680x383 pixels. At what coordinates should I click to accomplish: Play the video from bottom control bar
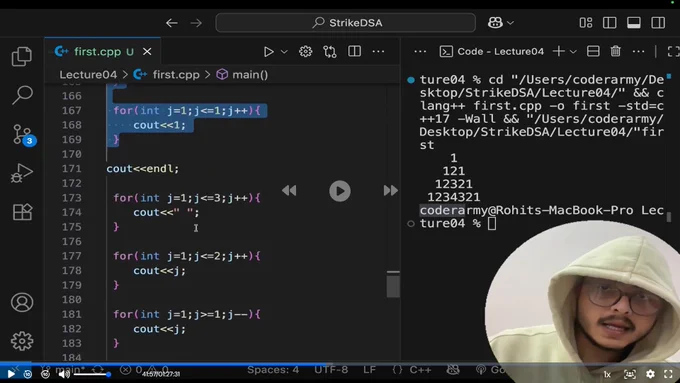click(x=11, y=374)
